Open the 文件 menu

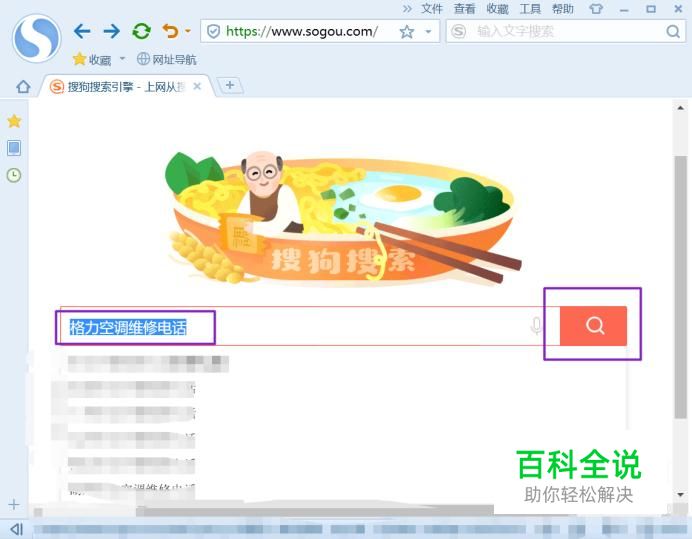pos(432,9)
